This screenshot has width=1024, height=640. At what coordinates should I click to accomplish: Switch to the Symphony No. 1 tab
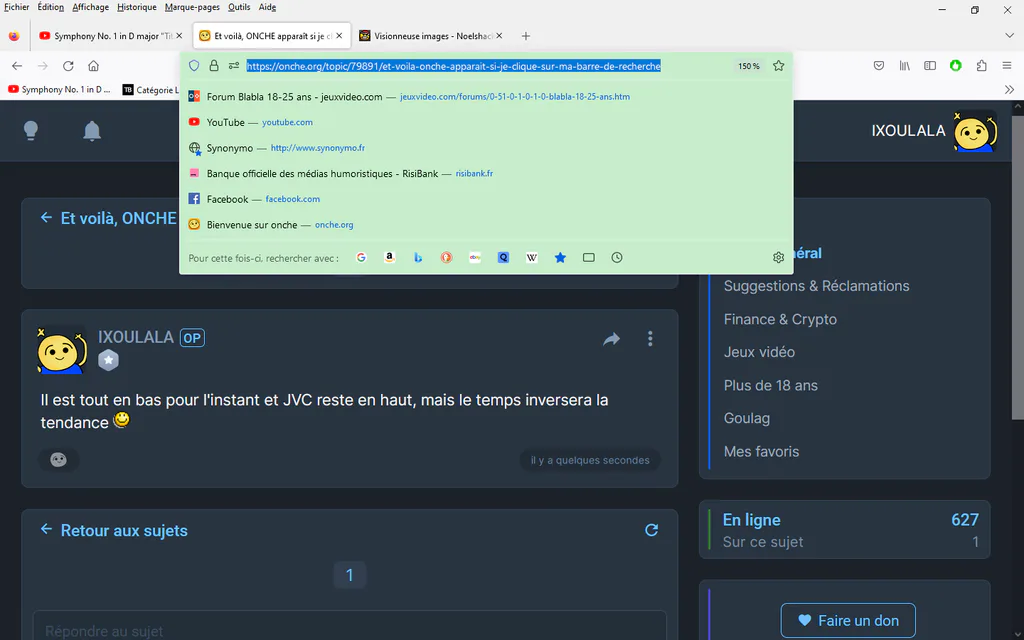point(110,36)
